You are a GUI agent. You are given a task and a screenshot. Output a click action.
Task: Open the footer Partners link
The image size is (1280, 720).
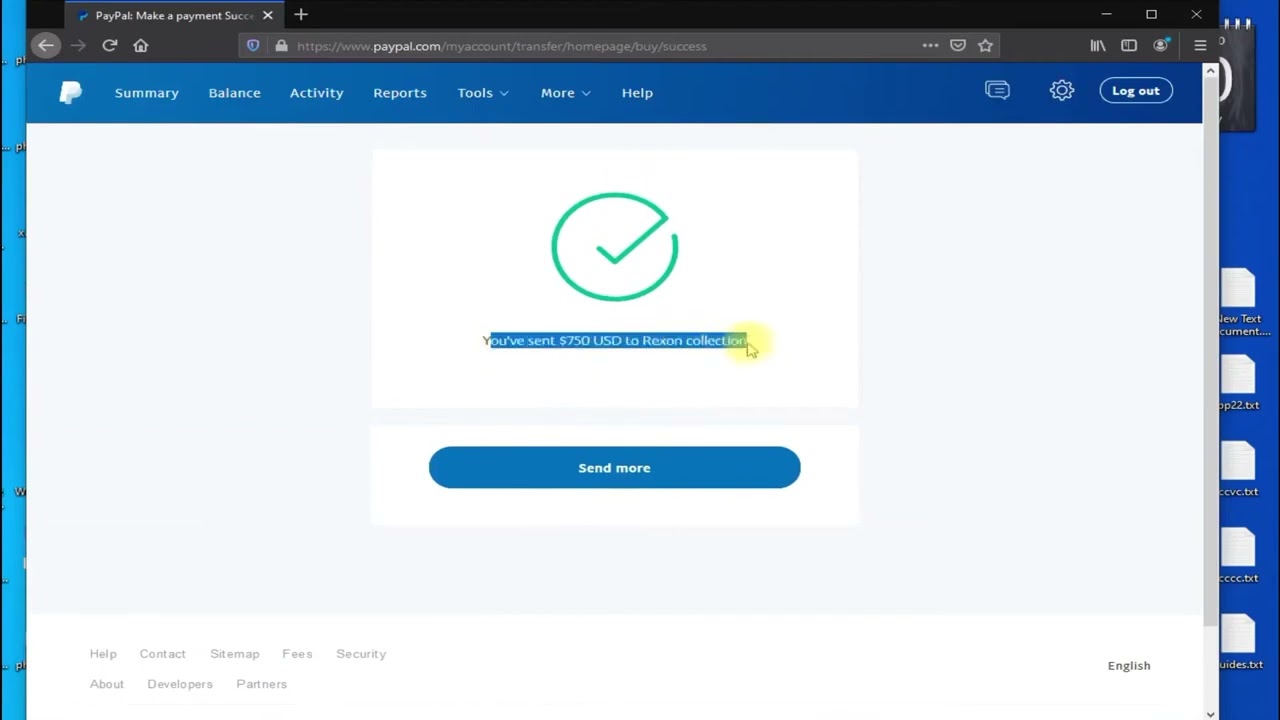click(x=262, y=684)
